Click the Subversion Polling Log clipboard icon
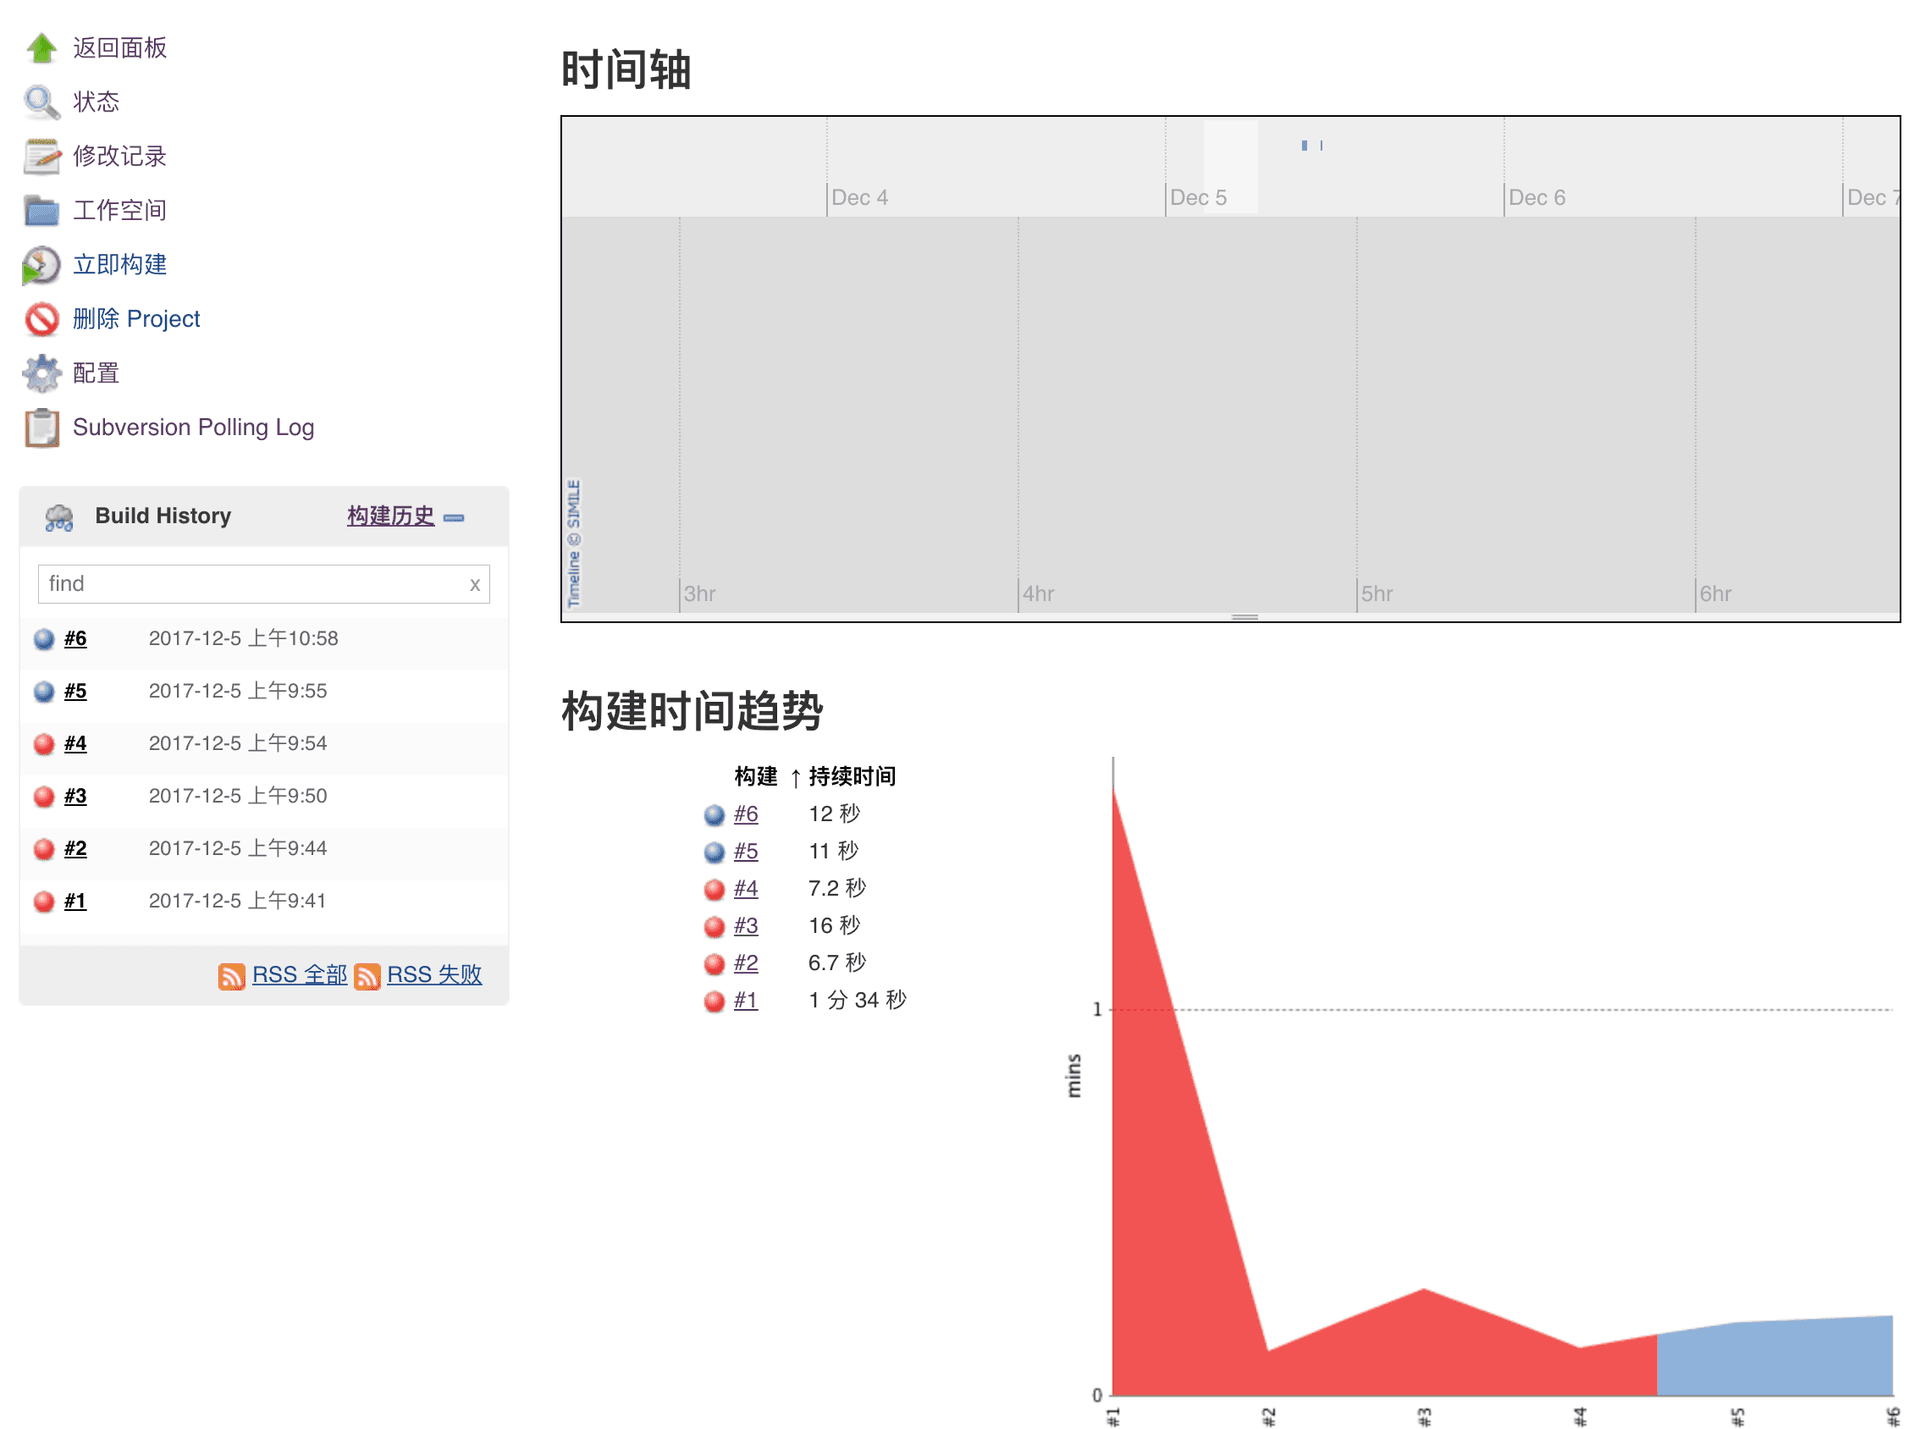Screen dimensions: 1920x1429 pos(41,428)
